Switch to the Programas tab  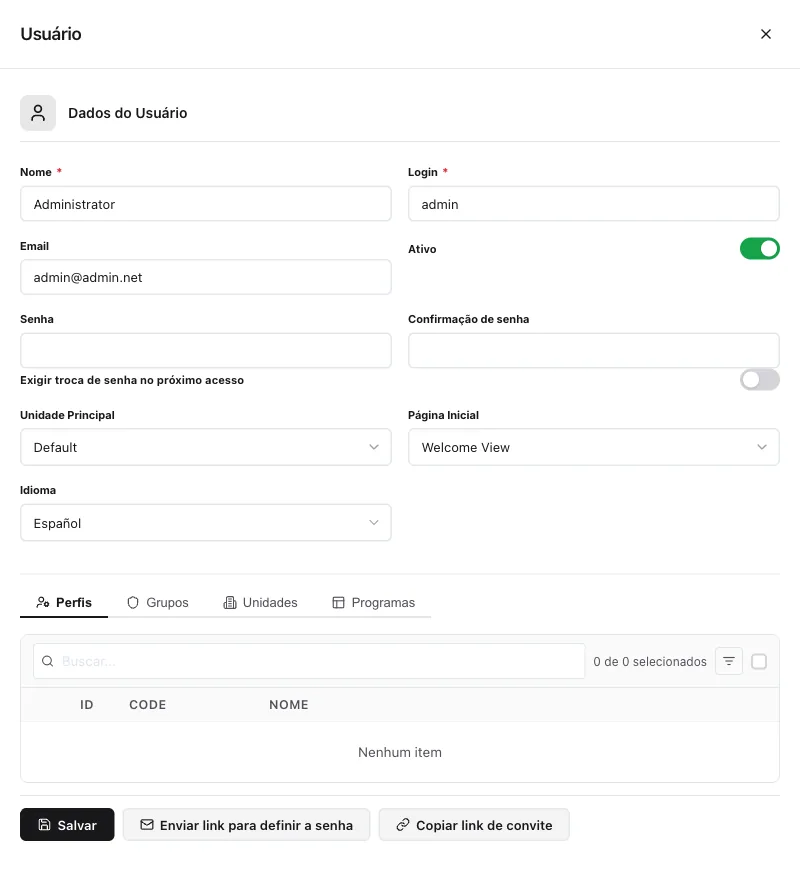[374, 603]
